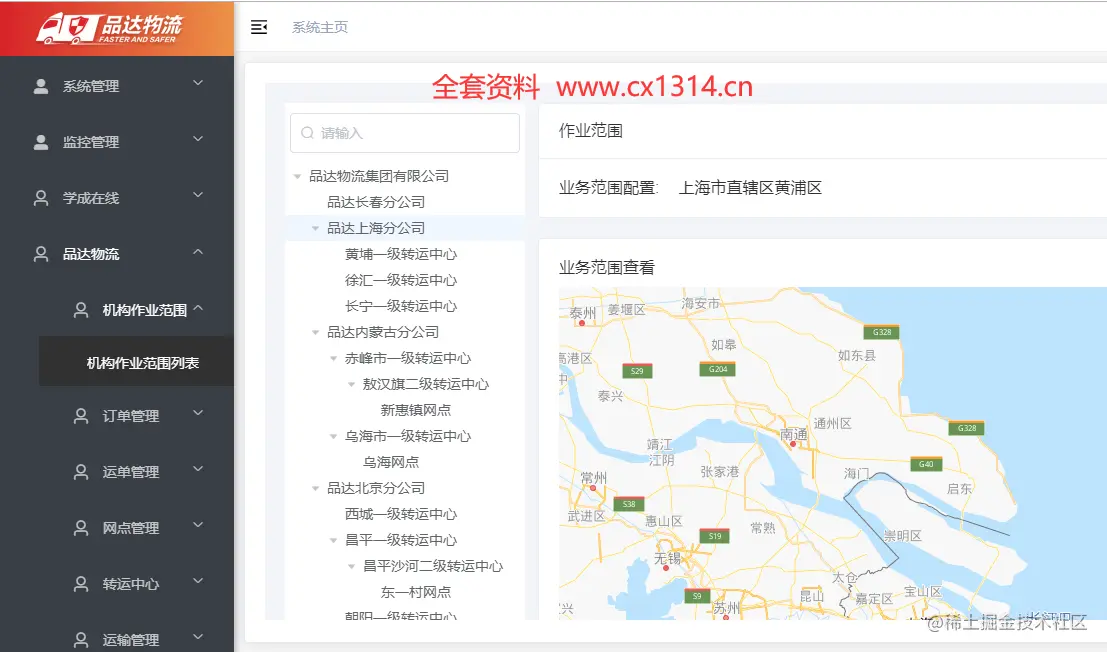The width and height of the screenshot is (1107, 652).
Task: Expand the 系统管理 menu chevron
Action: [198, 83]
